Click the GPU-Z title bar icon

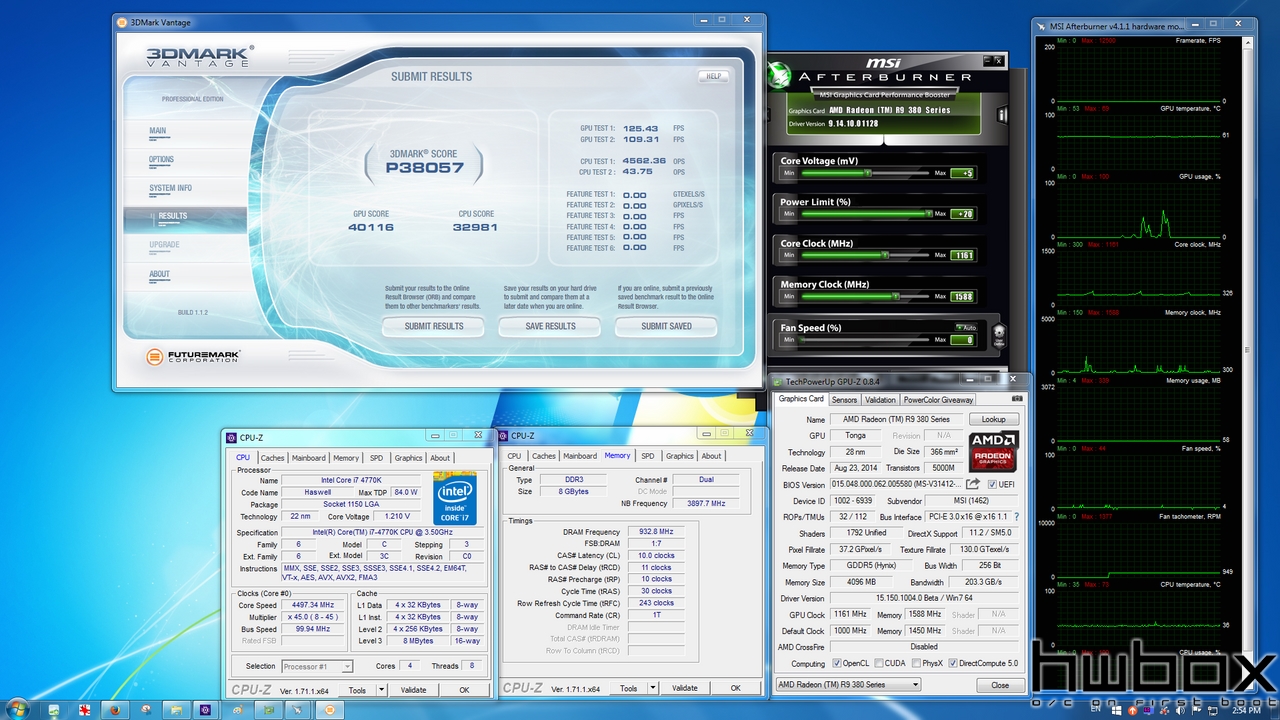click(780, 381)
